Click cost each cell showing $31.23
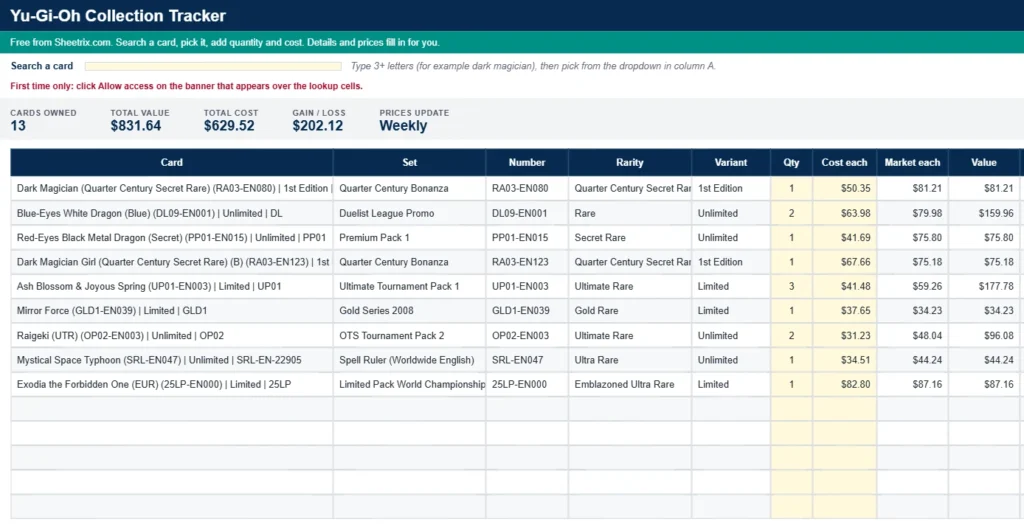Image resolution: width=1024 pixels, height=530 pixels. [x=844, y=335]
